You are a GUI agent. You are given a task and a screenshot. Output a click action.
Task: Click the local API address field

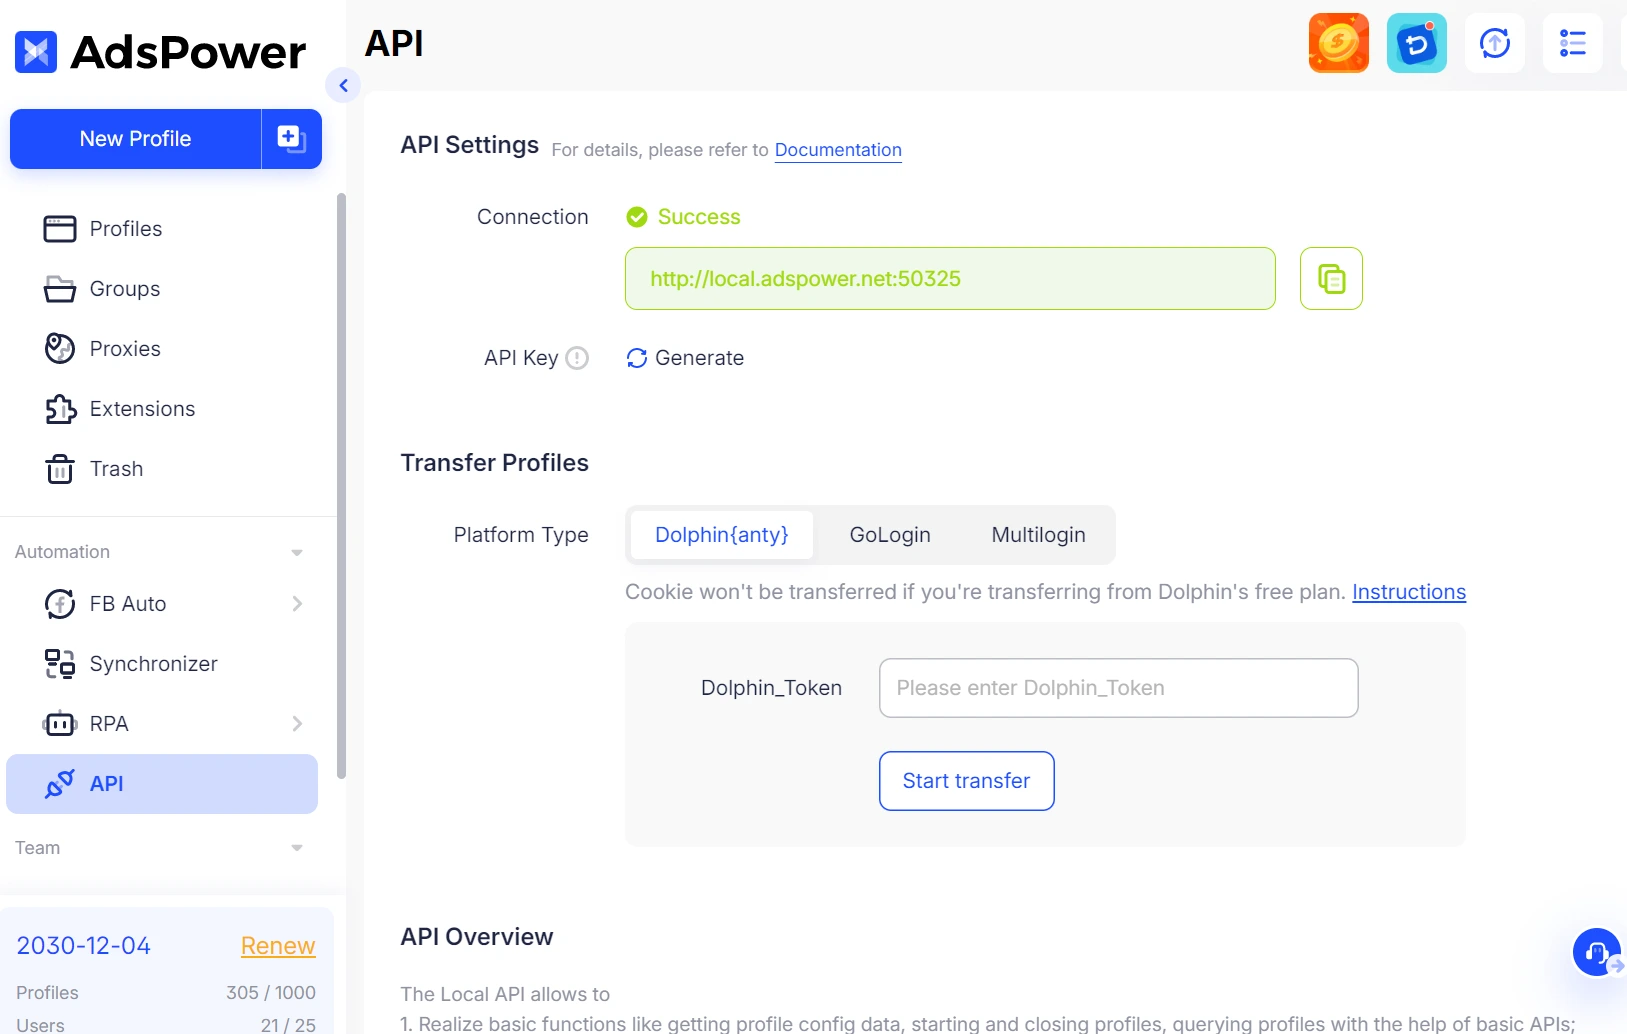pyautogui.click(x=950, y=279)
